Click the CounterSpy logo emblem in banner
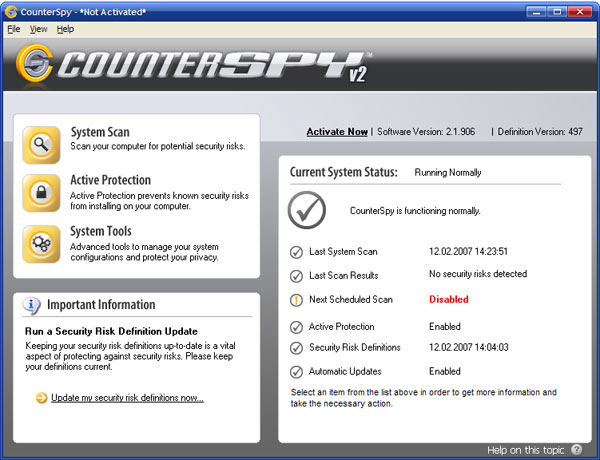Screen dimensions: 600x460 34,64
